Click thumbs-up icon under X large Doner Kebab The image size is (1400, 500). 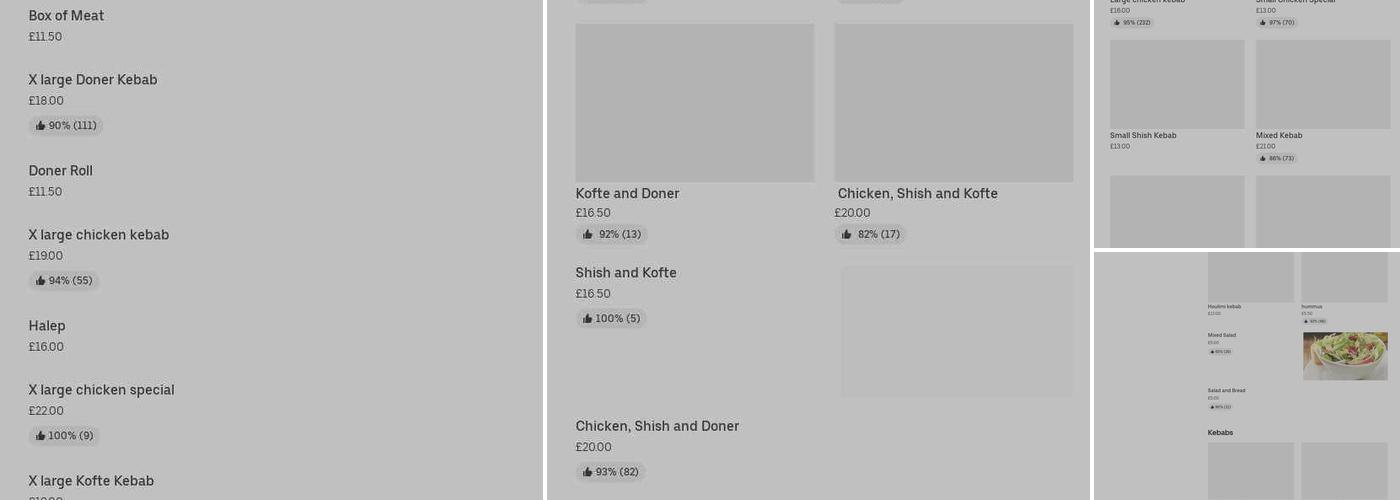41,126
